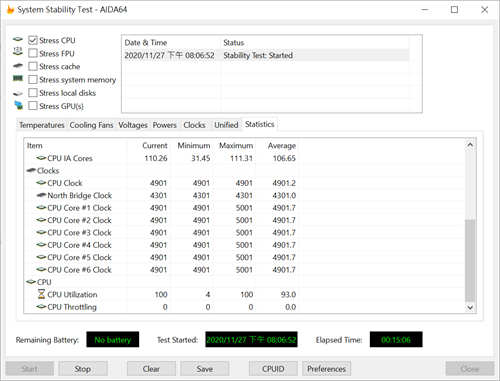Click the '00:15:06' elapsed time value
500x381 pixels.
[396, 340]
